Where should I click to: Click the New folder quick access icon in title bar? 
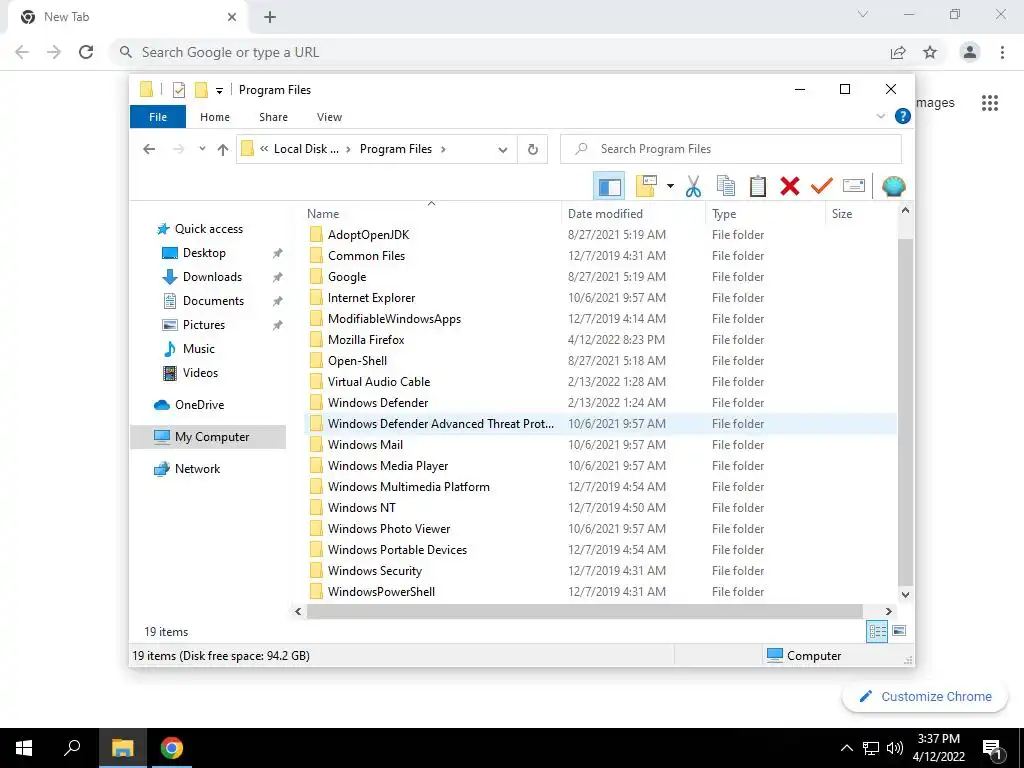[x=201, y=89]
